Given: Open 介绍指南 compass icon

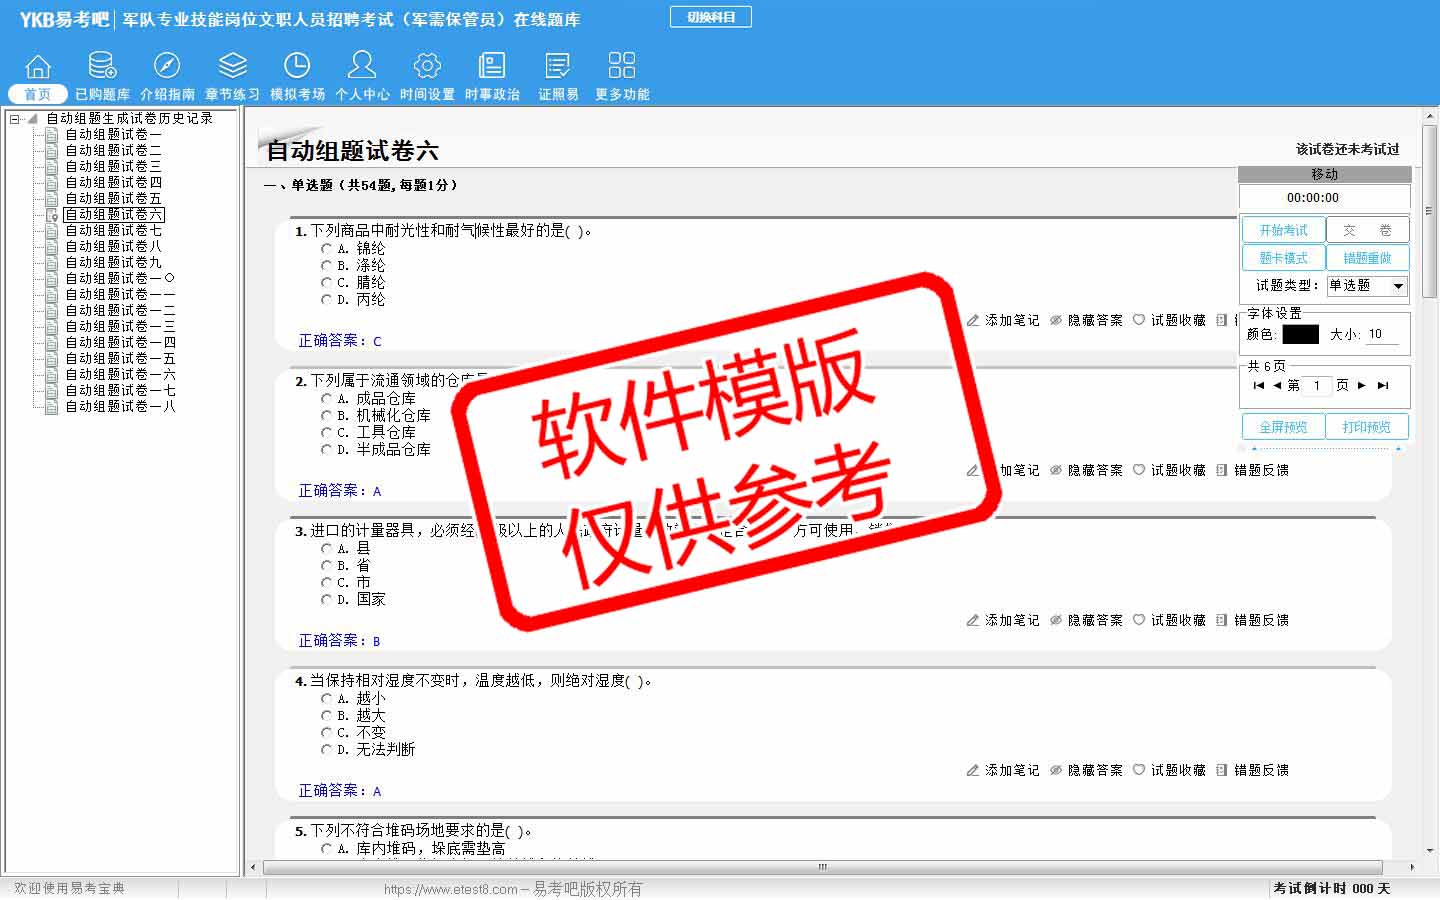Looking at the screenshot, I should point(167,66).
